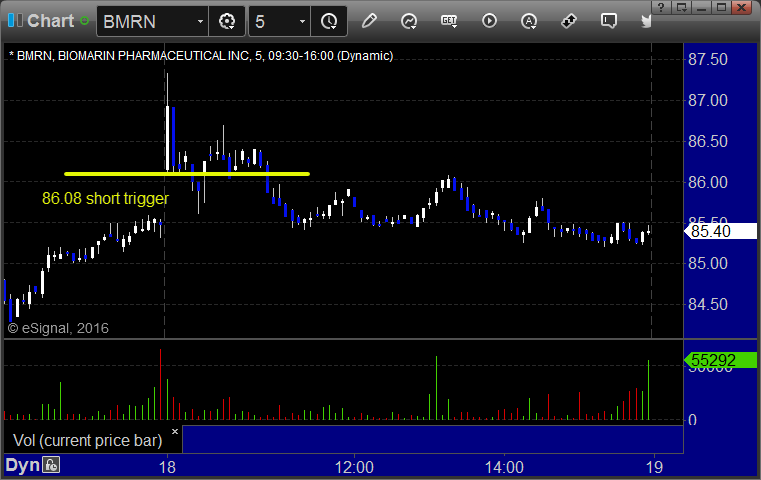Close the Vol current price bar tooltip
This screenshot has width=761, height=480.
point(174,432)
